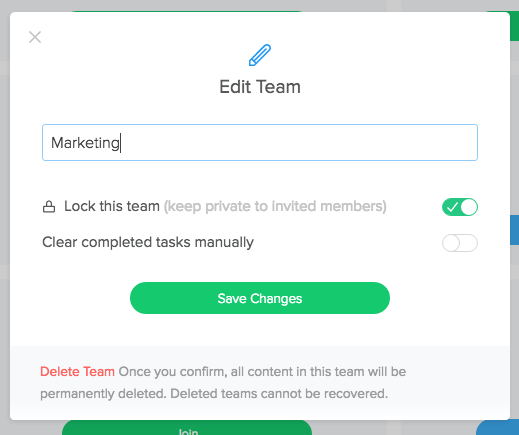Screen dimensions: 519x435
Task: Click the checkmark inside the lock toggle
Action: point(452,207)
